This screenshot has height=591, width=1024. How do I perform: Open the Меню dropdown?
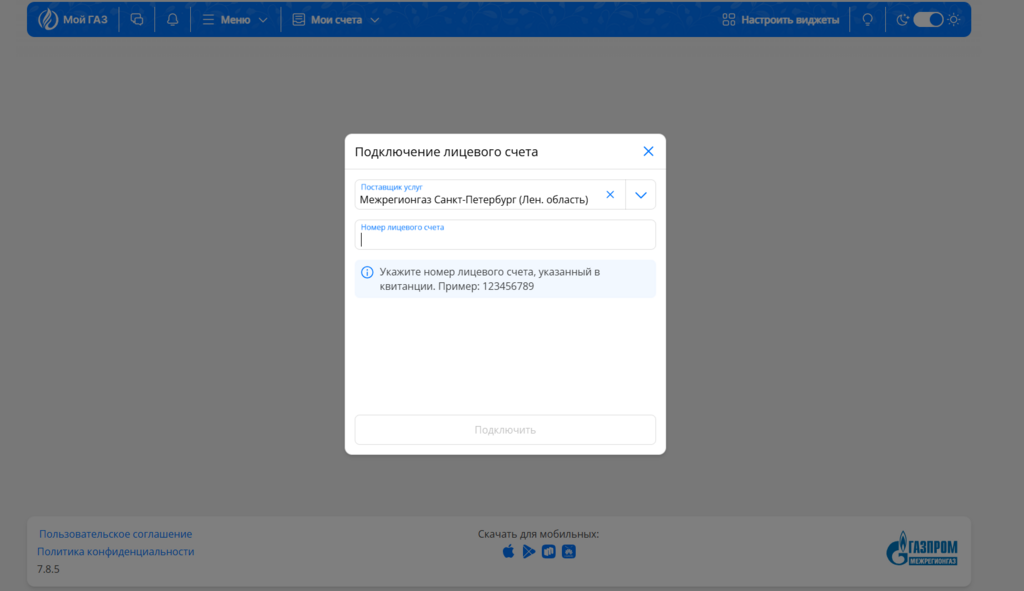tap(235, 19)
